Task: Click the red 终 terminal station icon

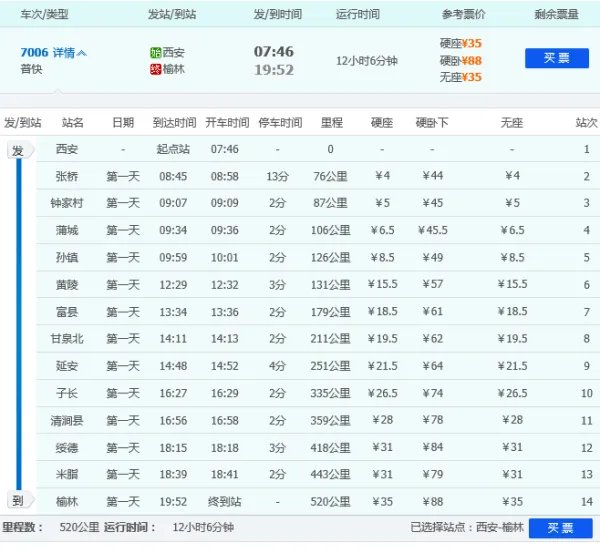Action: (x=155, y=69)
